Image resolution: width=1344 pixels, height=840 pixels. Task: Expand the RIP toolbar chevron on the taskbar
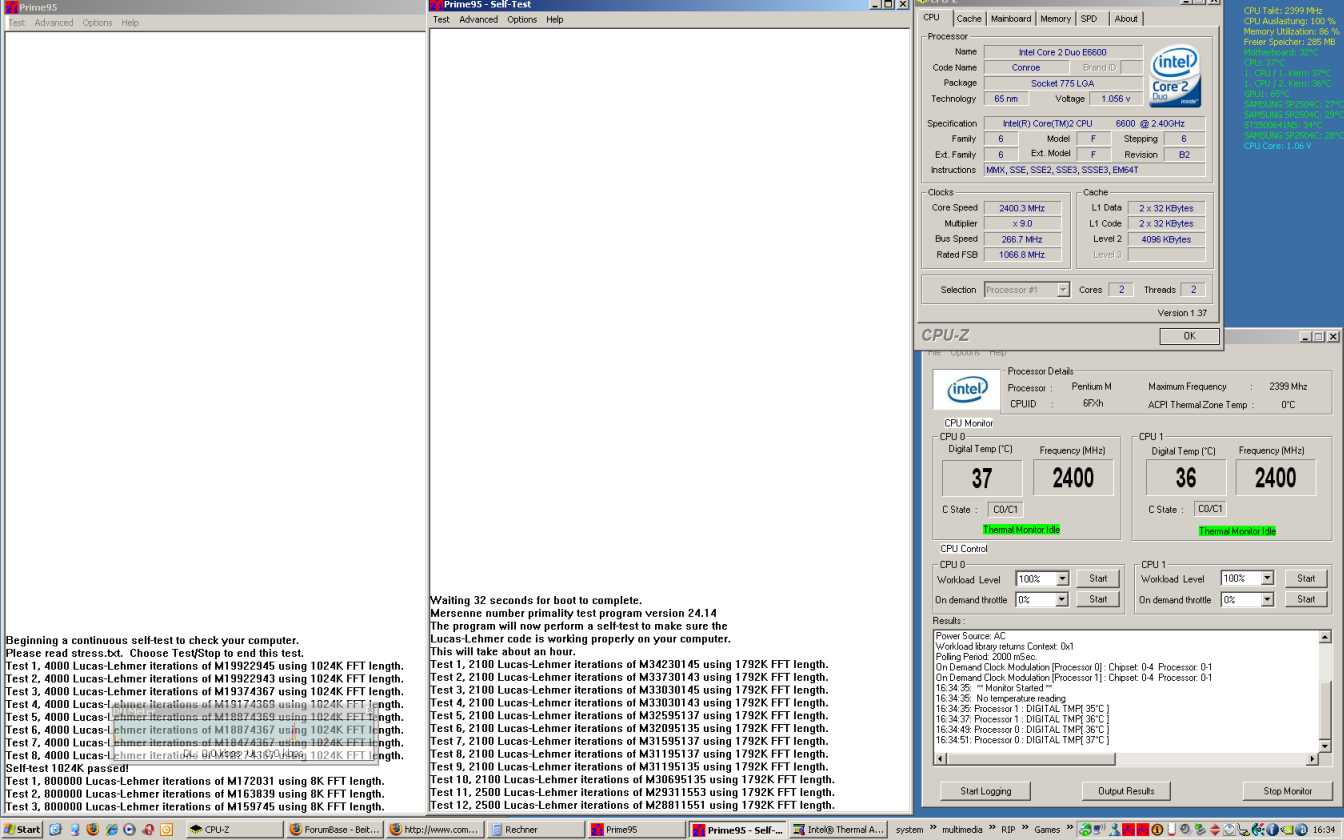(1025, 828)
